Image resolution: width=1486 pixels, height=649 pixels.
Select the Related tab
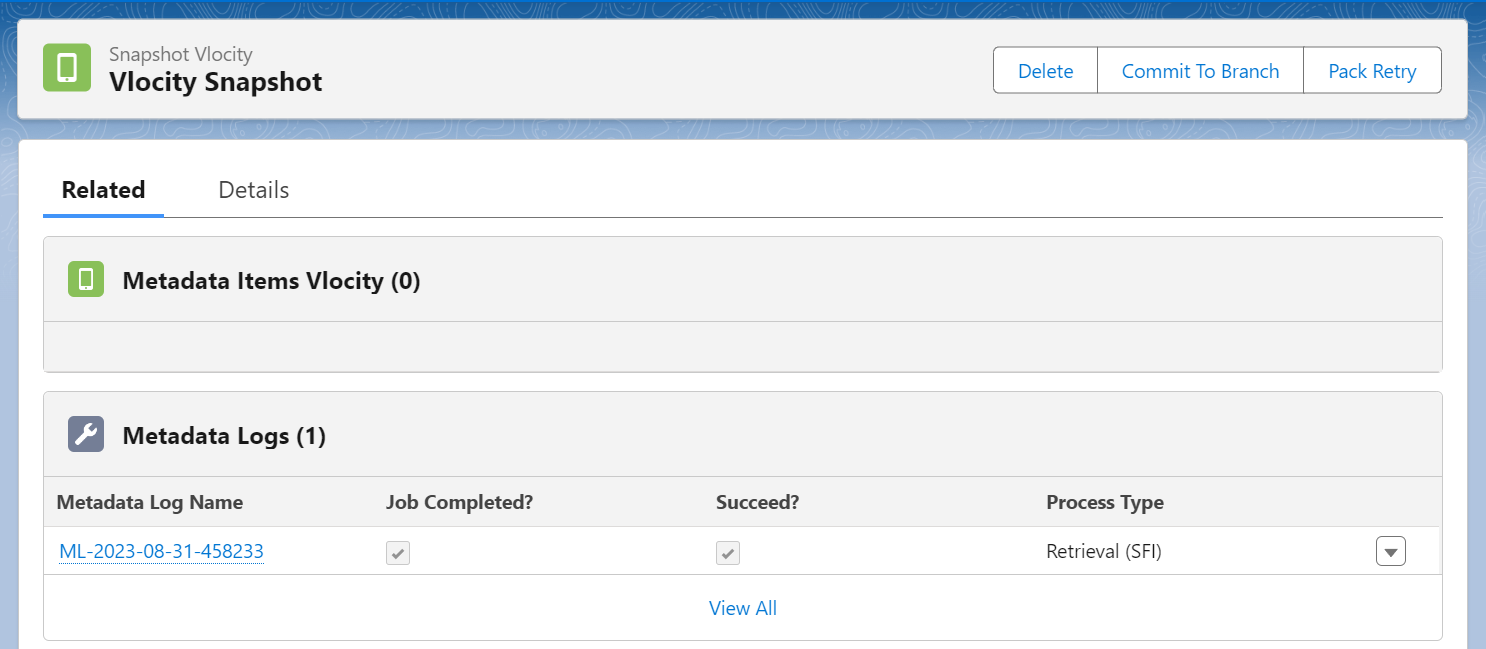[103, 190]
